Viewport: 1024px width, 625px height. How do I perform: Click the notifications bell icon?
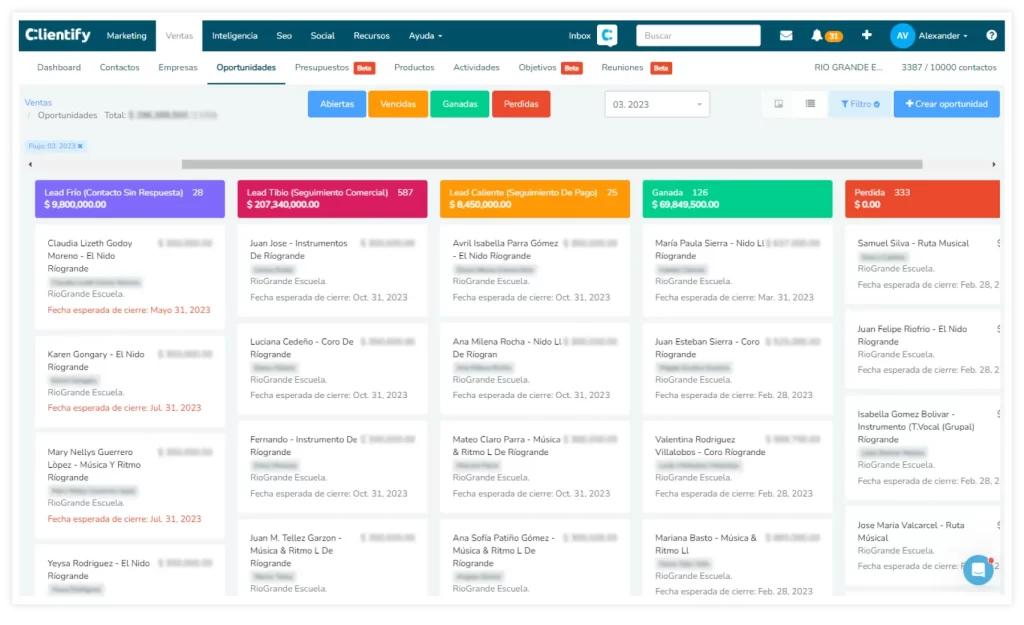click(x=817, y=36)
